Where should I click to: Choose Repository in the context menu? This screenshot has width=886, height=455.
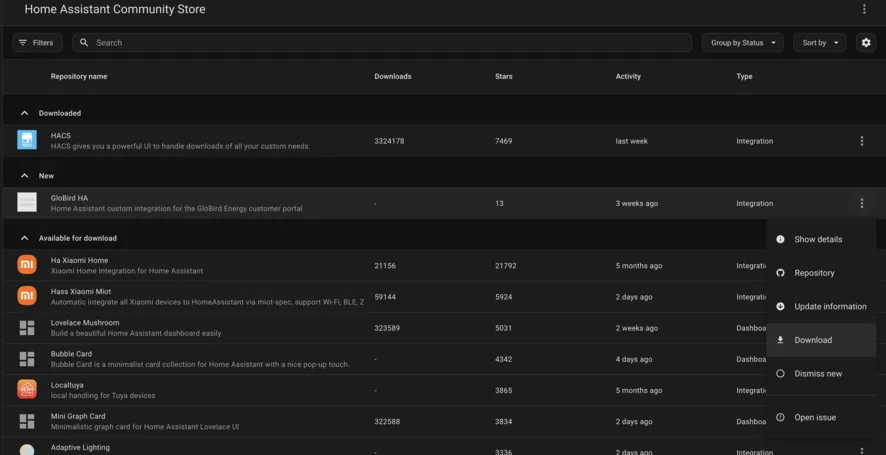[x=820, y=273]
